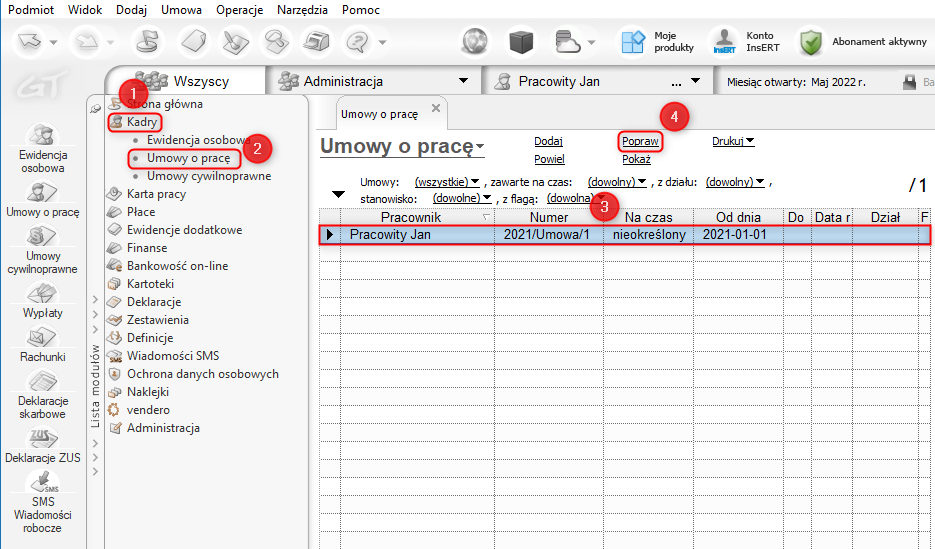This screenshot has width=935, height=549.
Task: Expand the Administracja group dropdown
Action: 463,81
